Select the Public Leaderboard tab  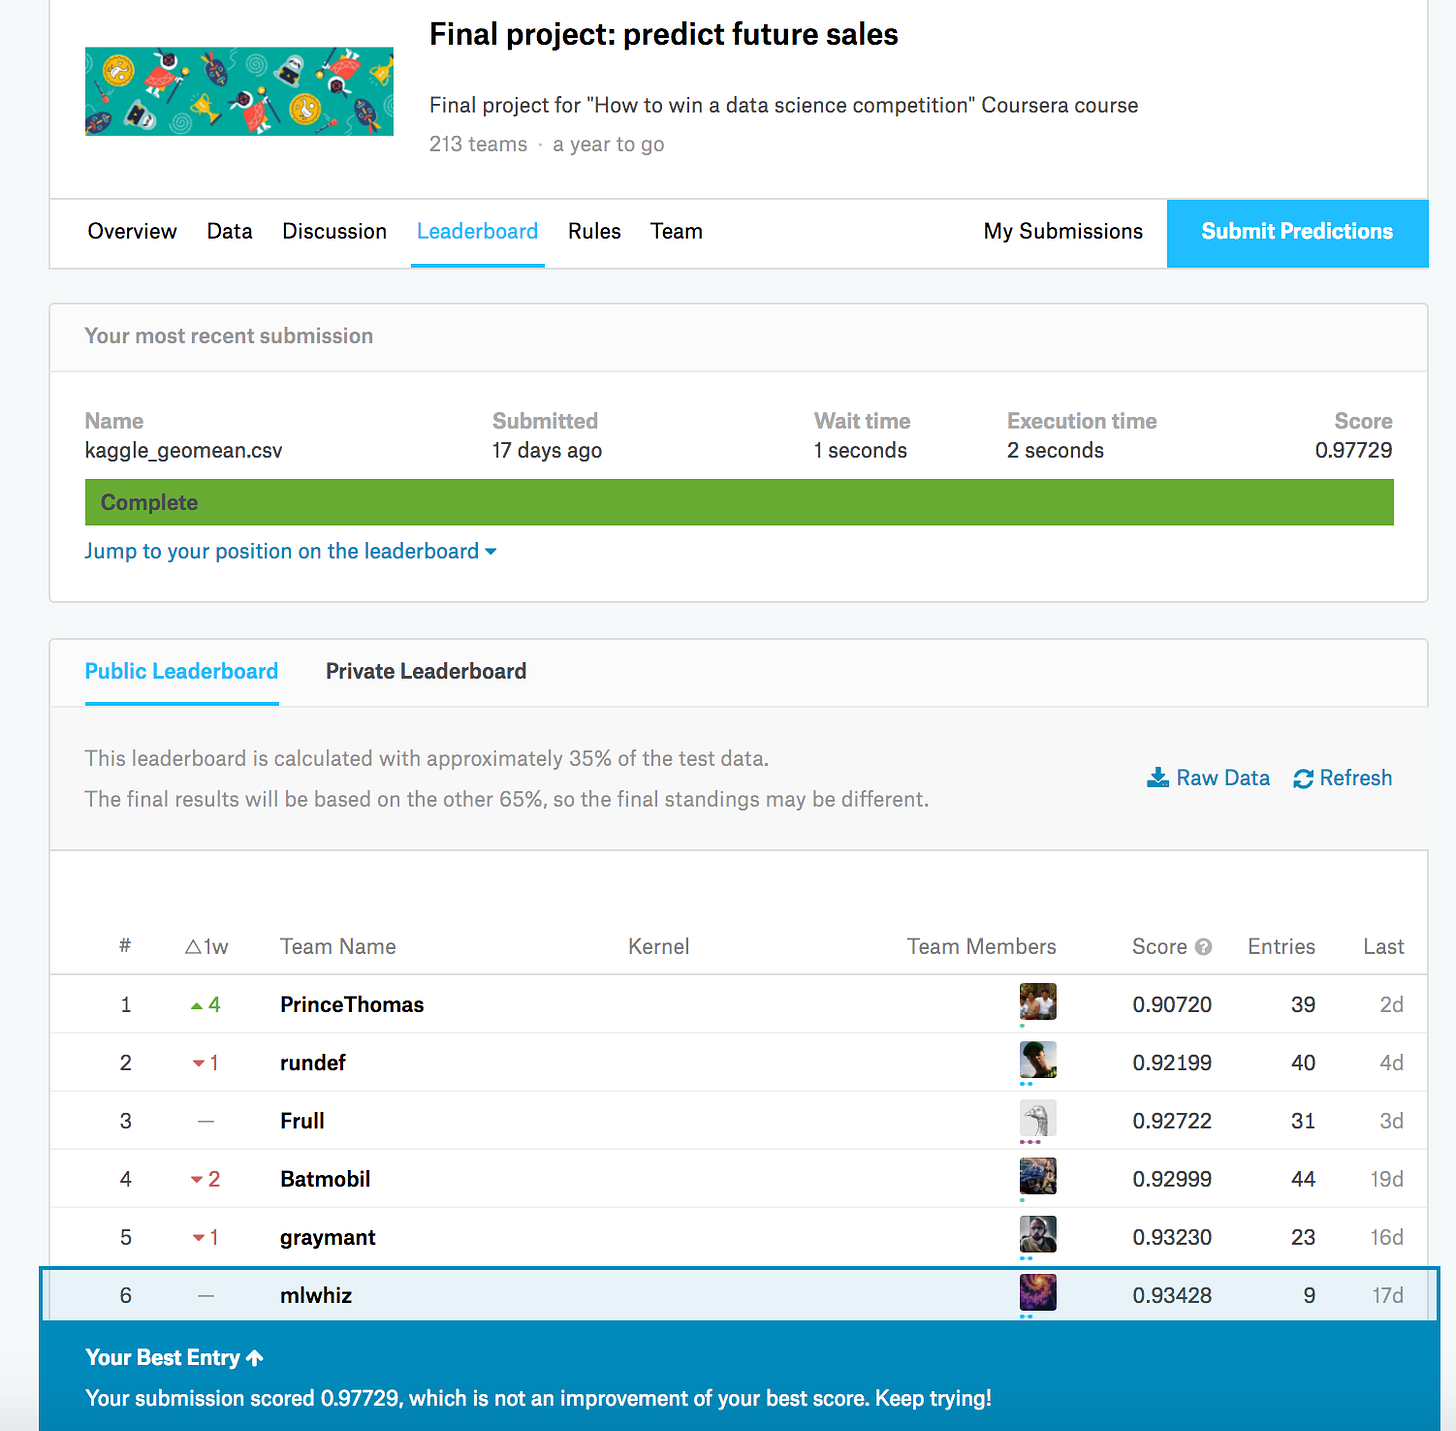(182, 672)
